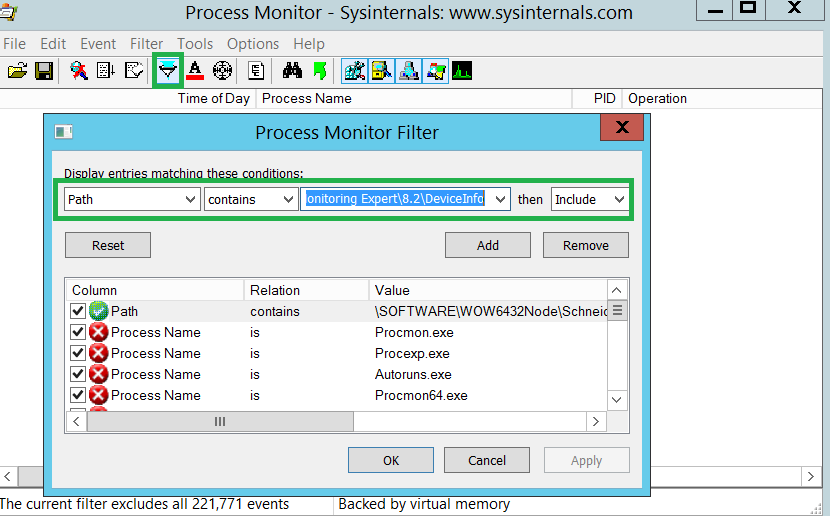The width and height of the screenshot is (831, 517).
Task: Sort by the Value header in filter list
Action: click(488, 290)
